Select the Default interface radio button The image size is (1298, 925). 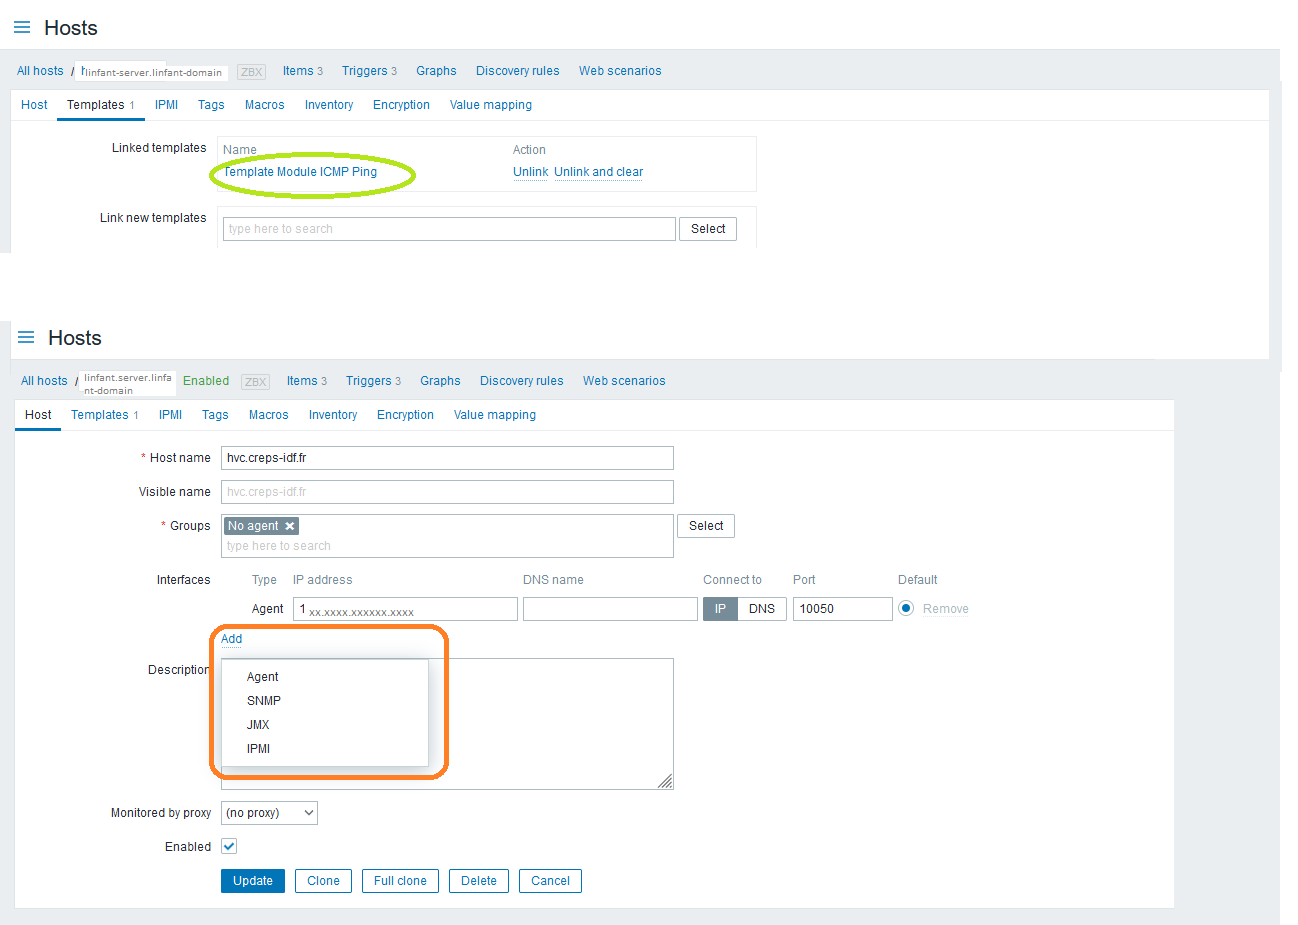pos(906,608)
